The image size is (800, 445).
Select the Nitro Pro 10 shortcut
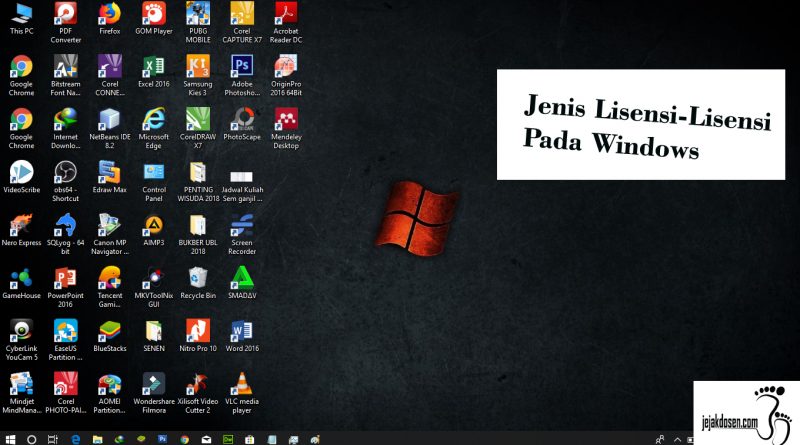198,336
